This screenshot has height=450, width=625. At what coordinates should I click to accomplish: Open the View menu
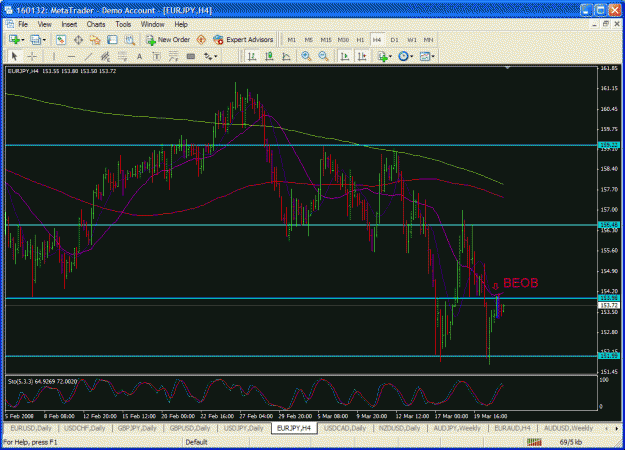pos(45,25)
